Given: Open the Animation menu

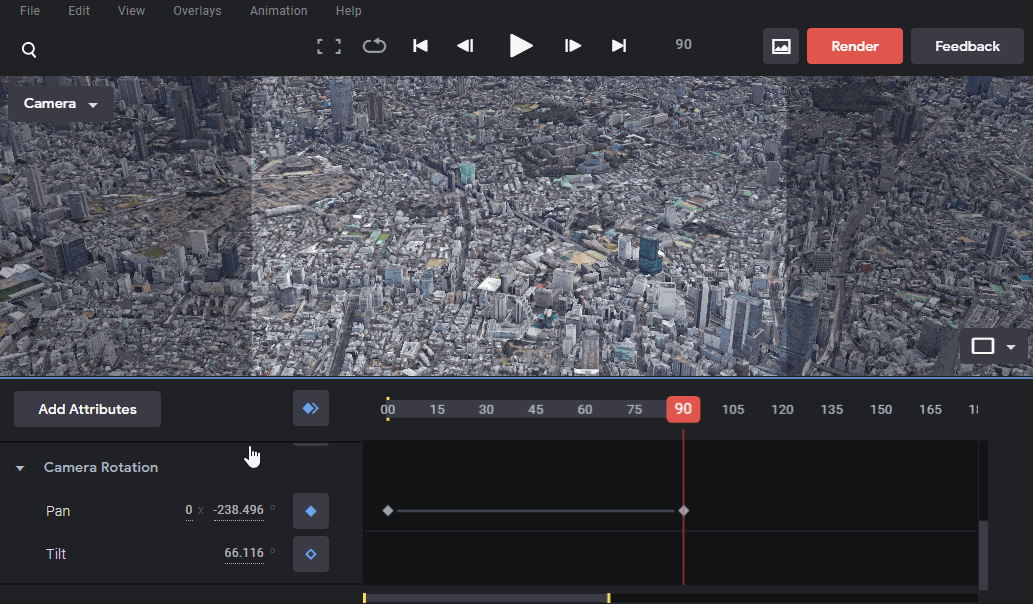Looking at the screenshot, I should click(278, 11).
